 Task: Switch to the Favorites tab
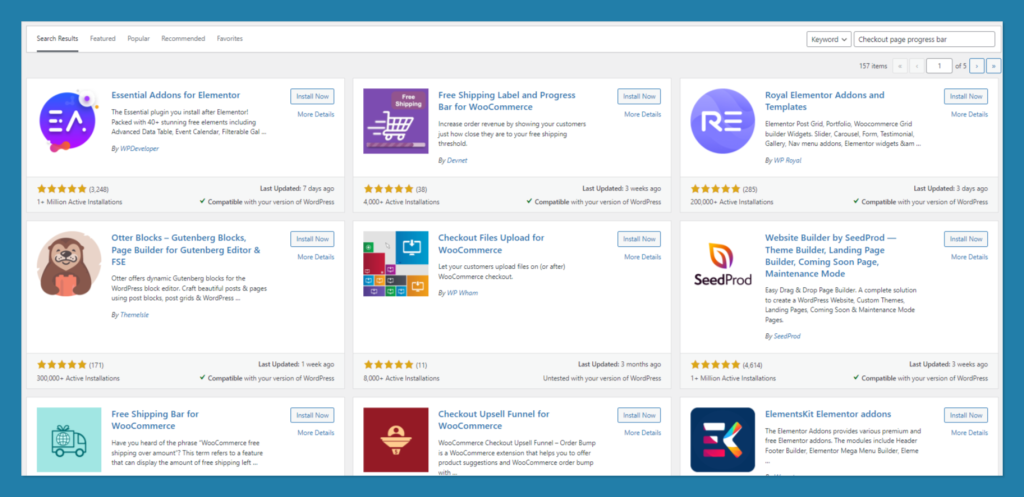click(x=230, y=39)
